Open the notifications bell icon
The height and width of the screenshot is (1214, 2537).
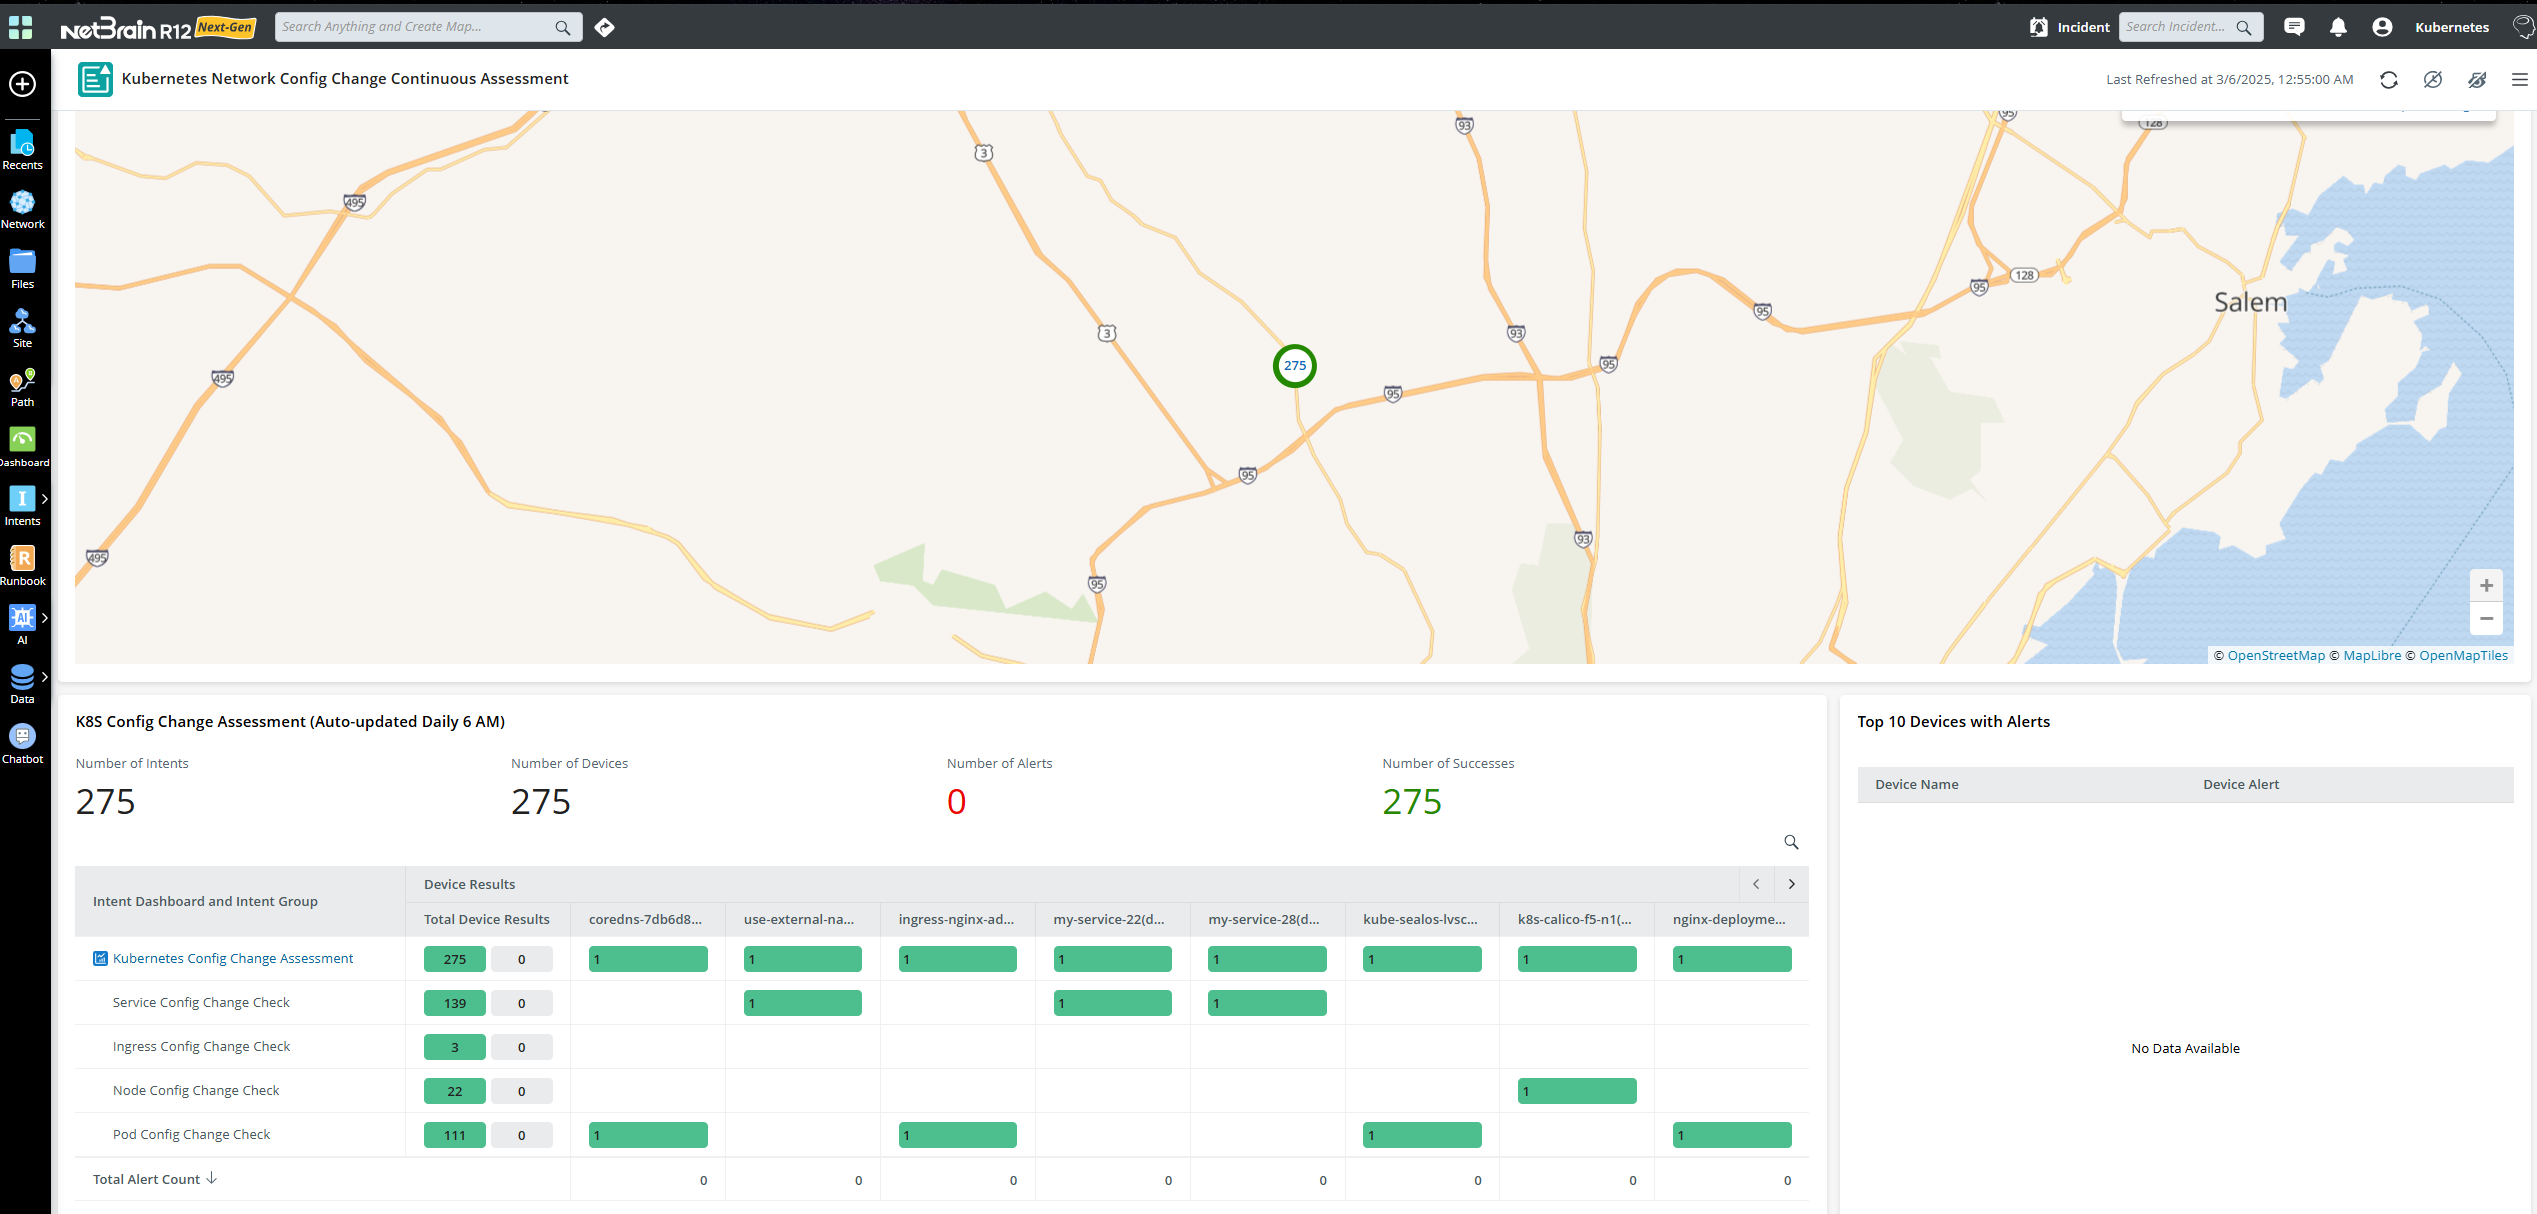click(2338, 27)
